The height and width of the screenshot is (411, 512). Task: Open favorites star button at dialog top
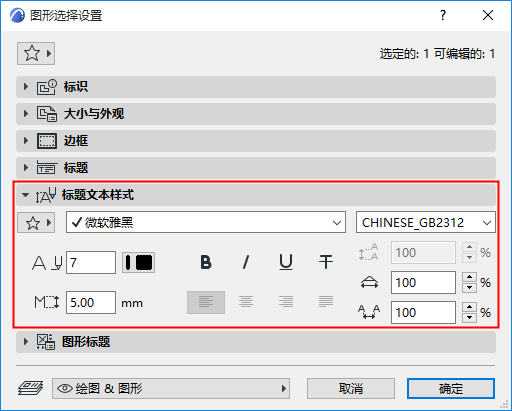point(36,53)
